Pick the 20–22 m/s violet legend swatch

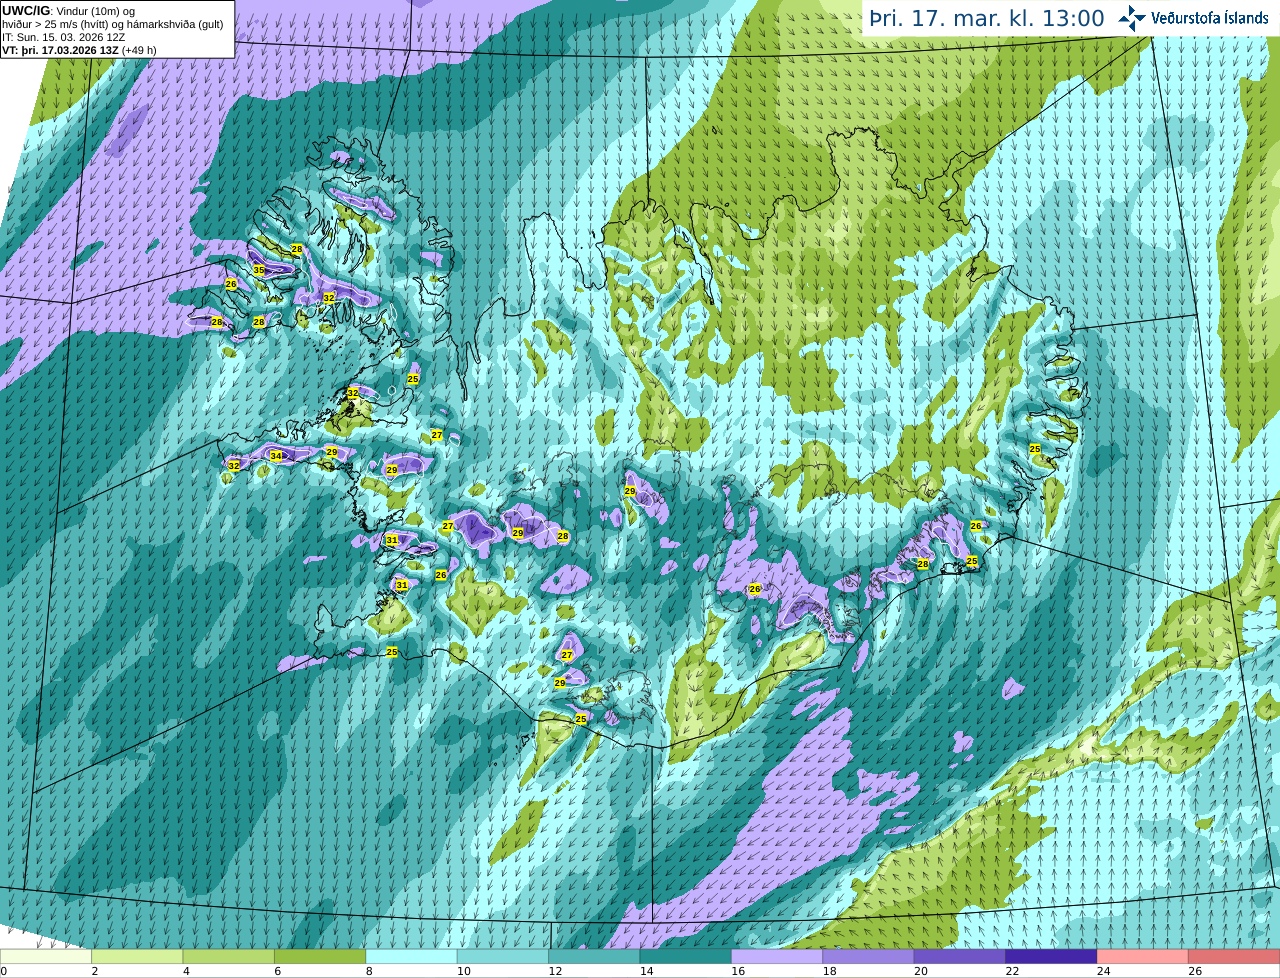tap(960, 956)
